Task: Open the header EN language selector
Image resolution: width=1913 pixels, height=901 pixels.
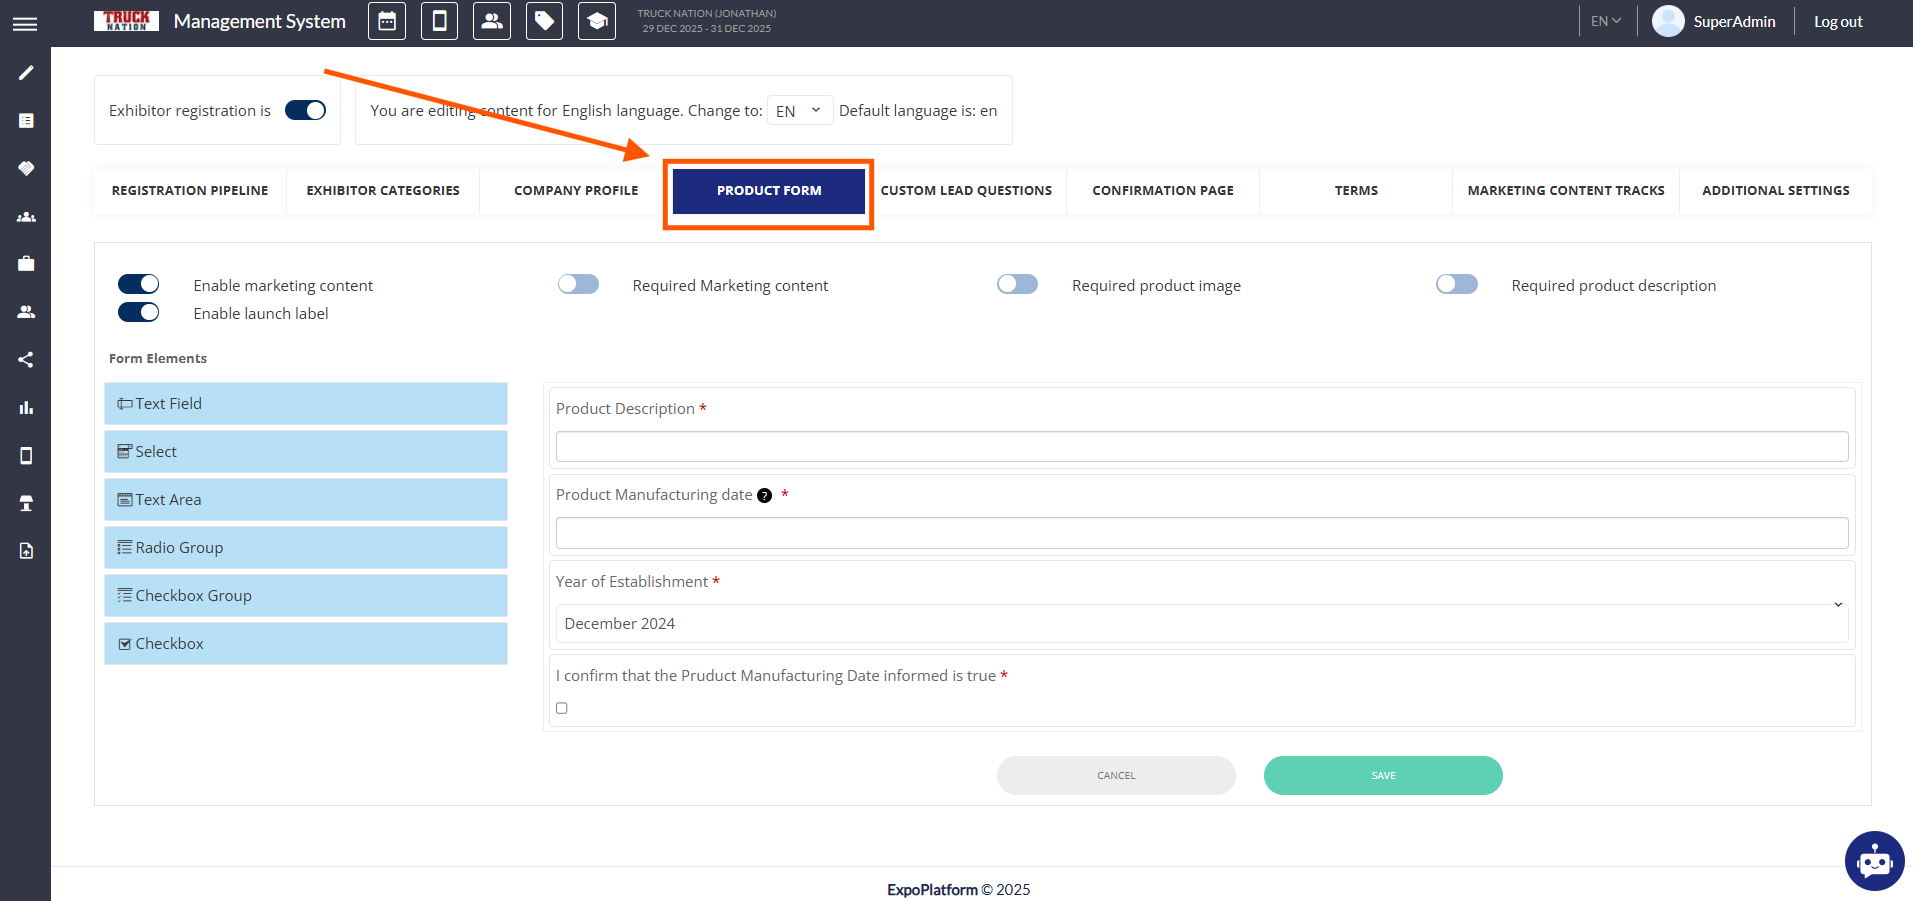Action: tap(1605, 21)
